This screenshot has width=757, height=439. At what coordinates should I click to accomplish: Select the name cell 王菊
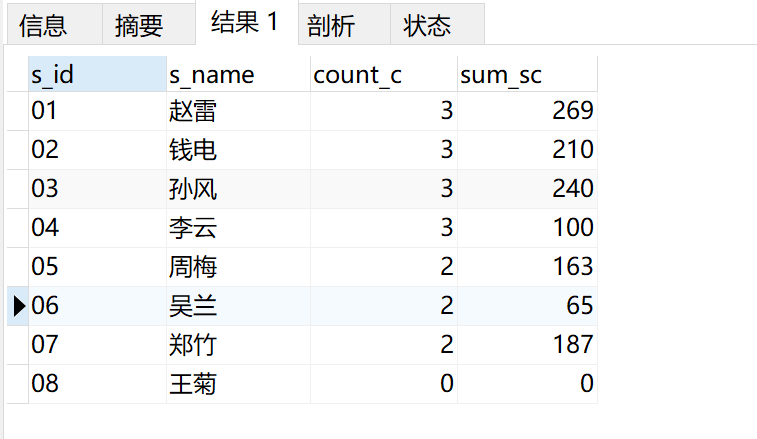237,384
